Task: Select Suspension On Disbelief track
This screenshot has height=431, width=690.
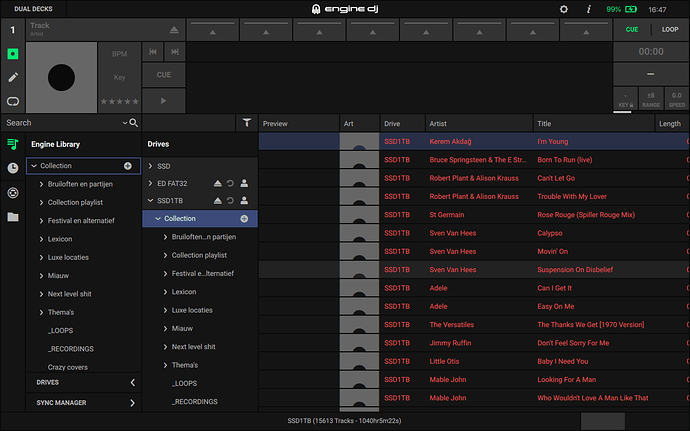Action: [x=575, y=269]
